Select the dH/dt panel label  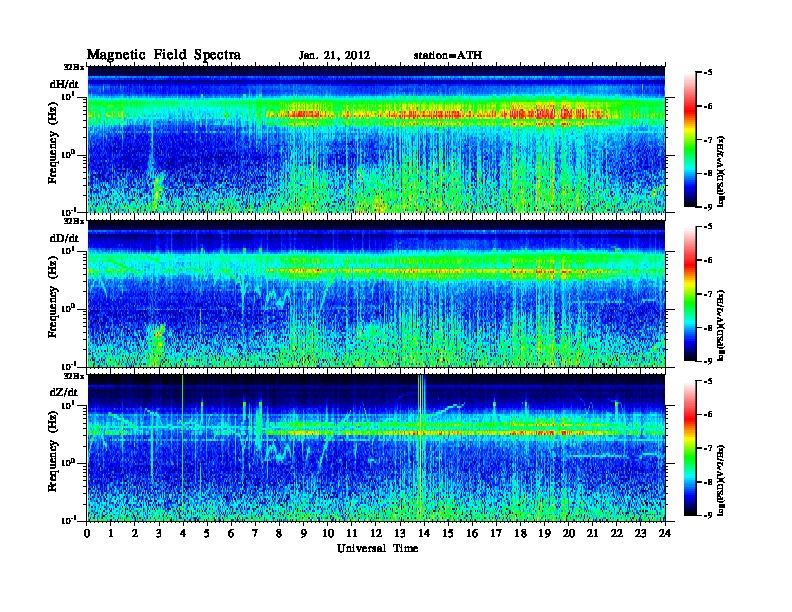pos(64,84)
